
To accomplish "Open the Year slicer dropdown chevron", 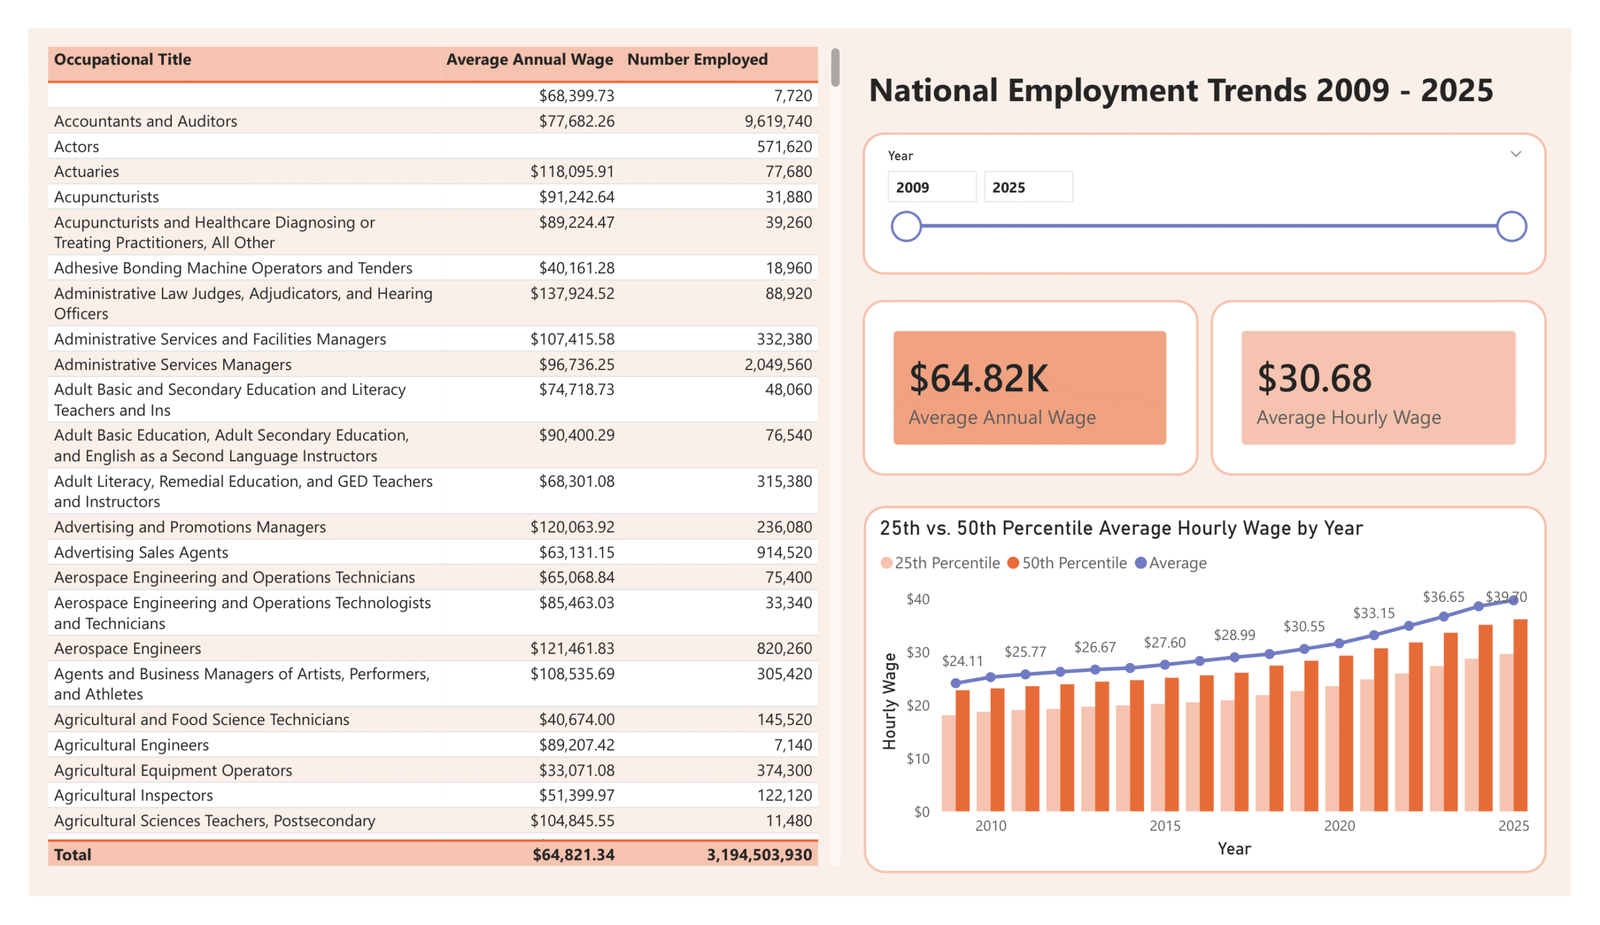I will coord(1517,154).
